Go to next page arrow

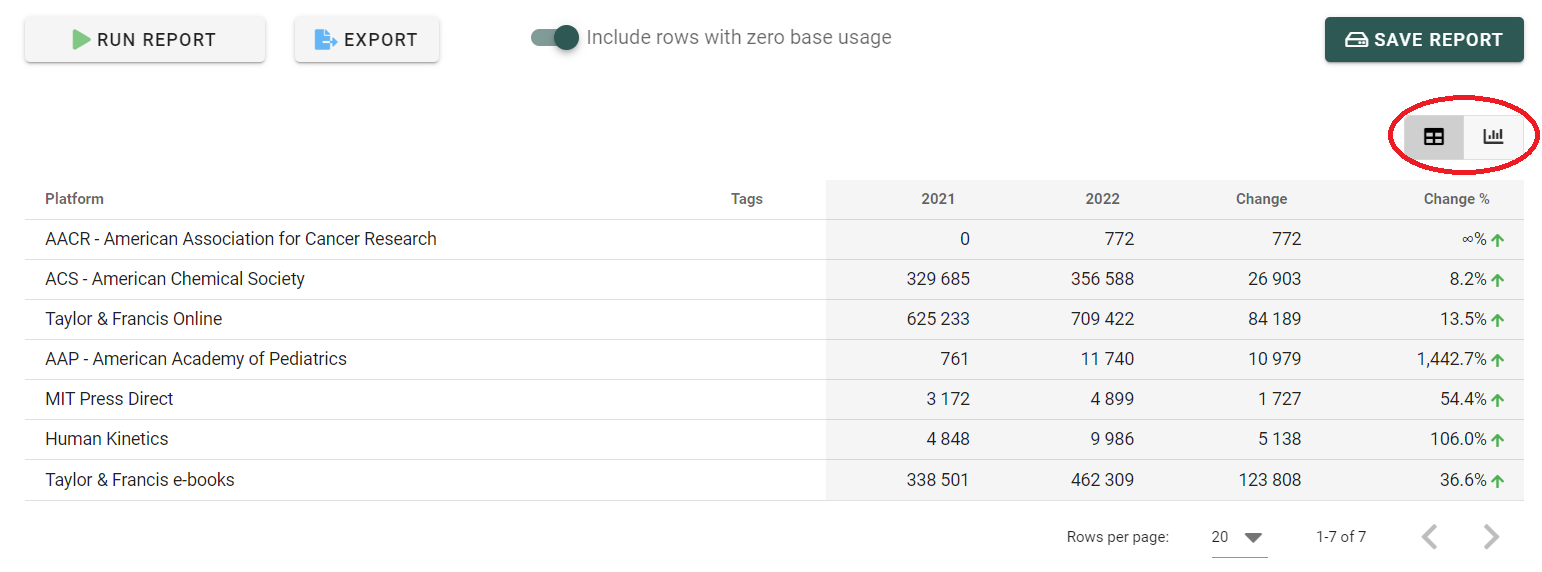1491,537
